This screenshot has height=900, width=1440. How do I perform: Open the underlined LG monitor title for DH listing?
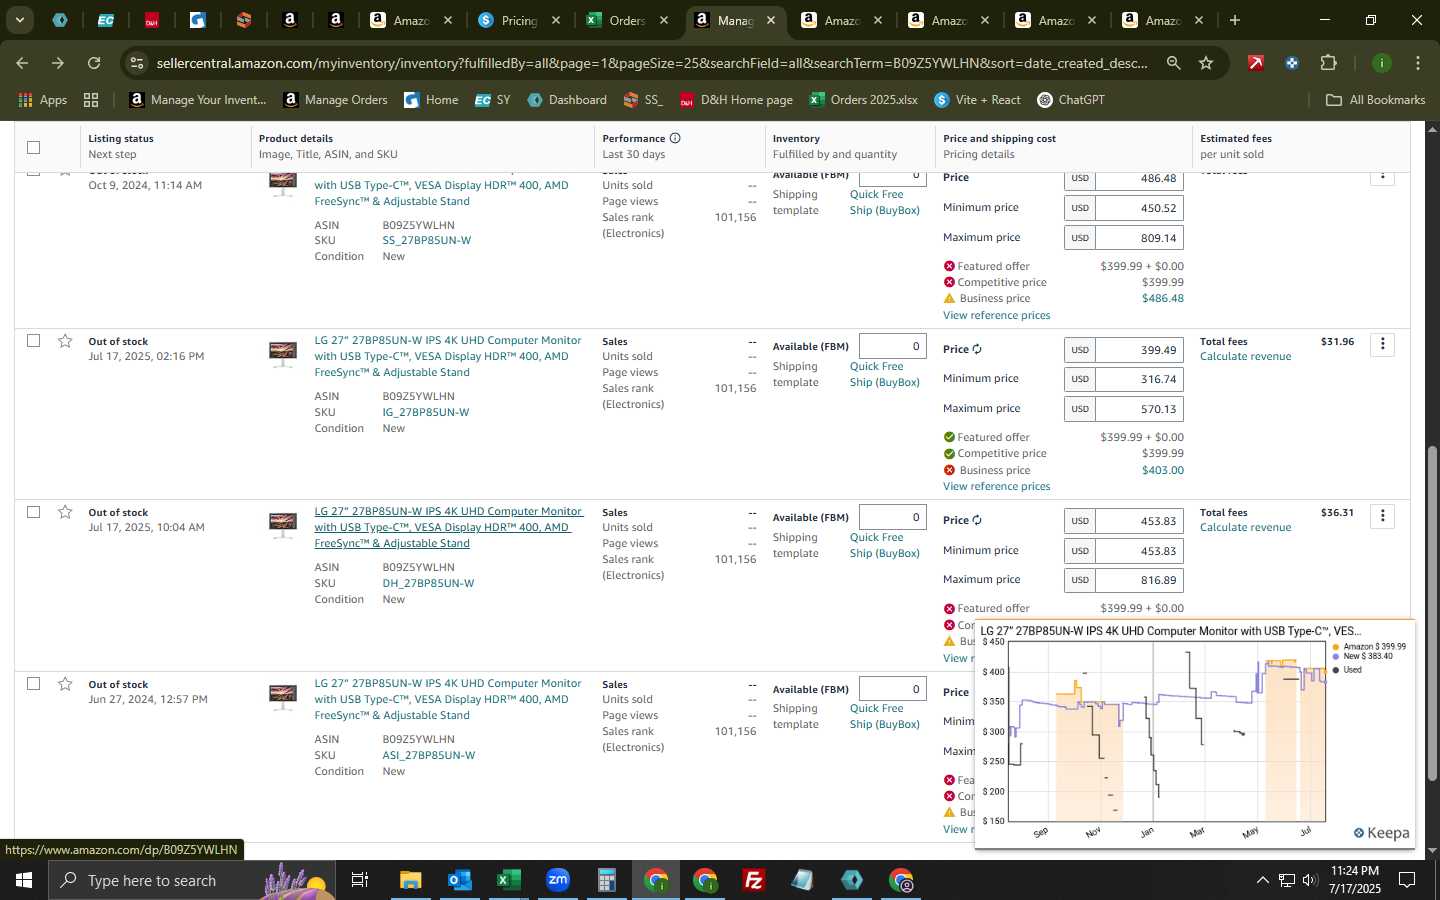[x=448, y=527]
